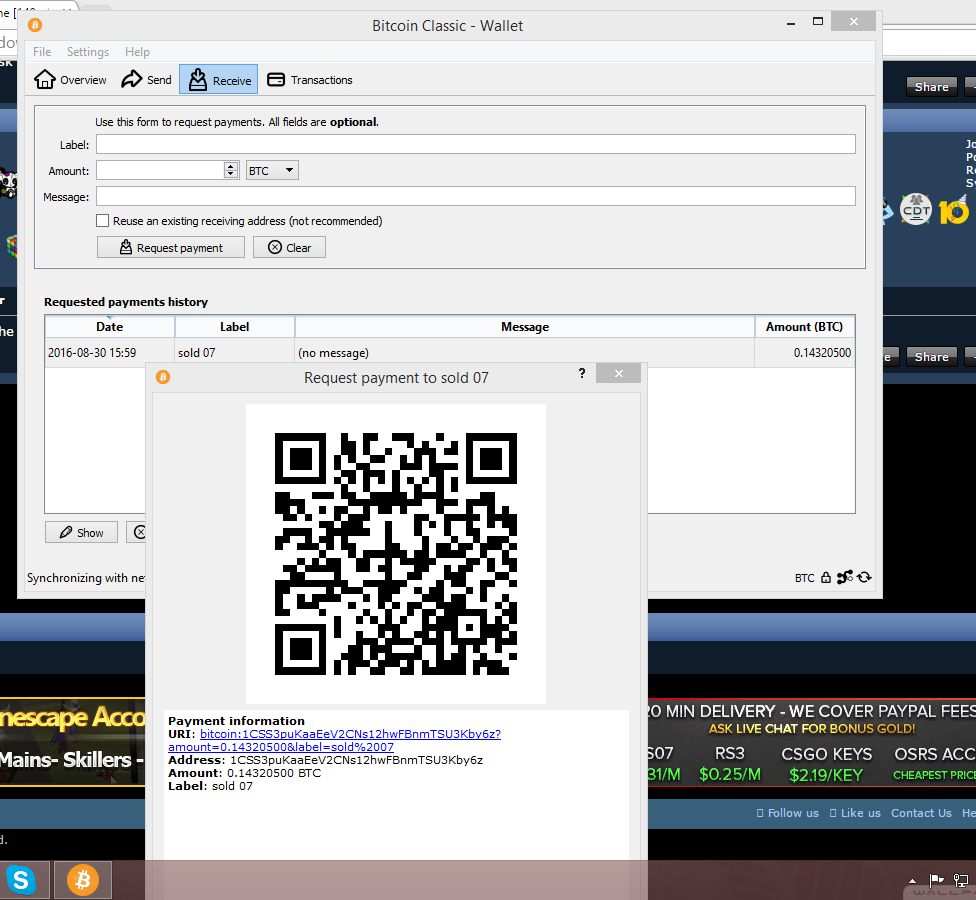
Task: Click the Action Center flag tray icon
Action: point(936,880)
